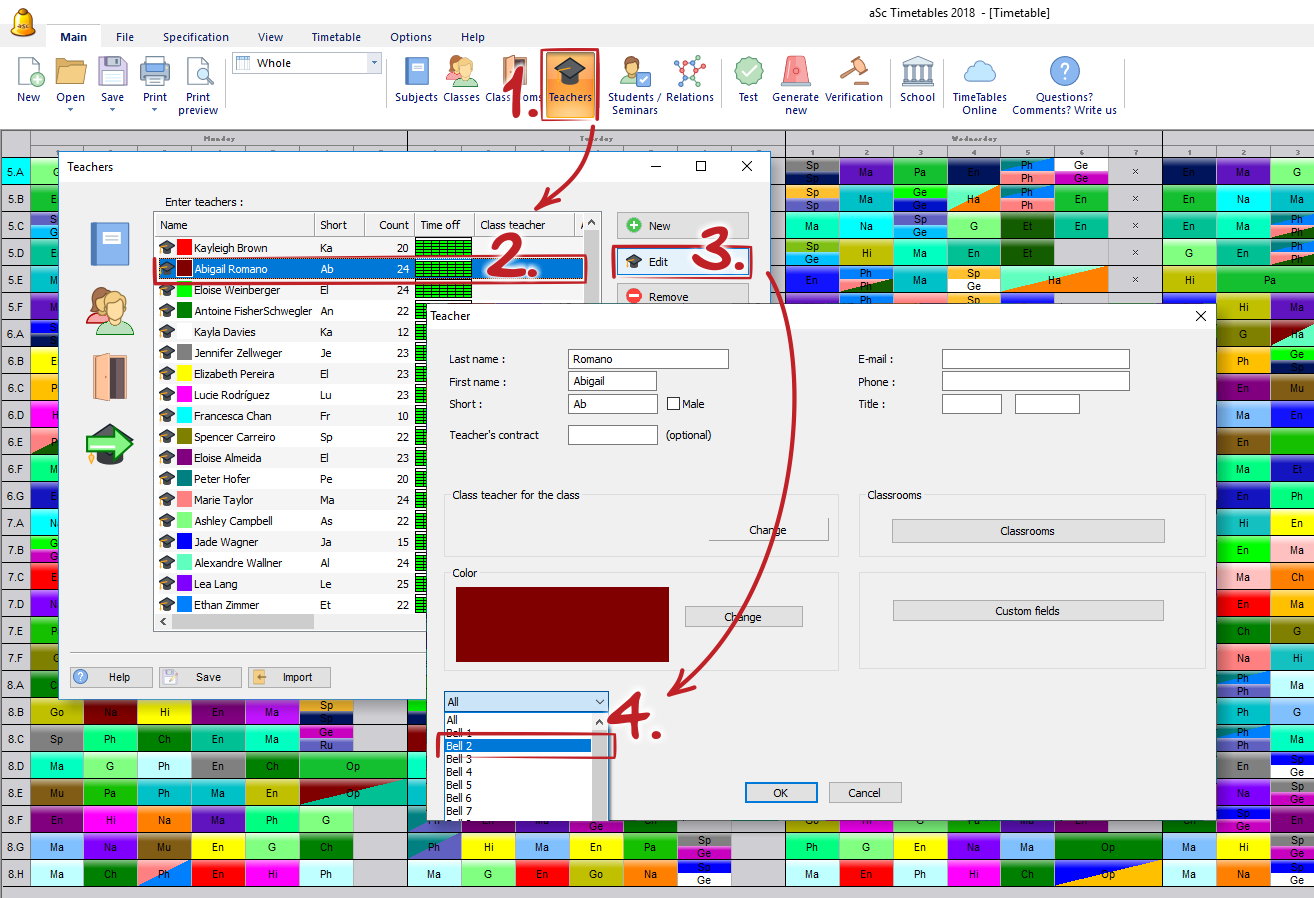Click OK in Teacher dialog
1314x898 pixels.
pyautogui.click(x=780, y=793)
